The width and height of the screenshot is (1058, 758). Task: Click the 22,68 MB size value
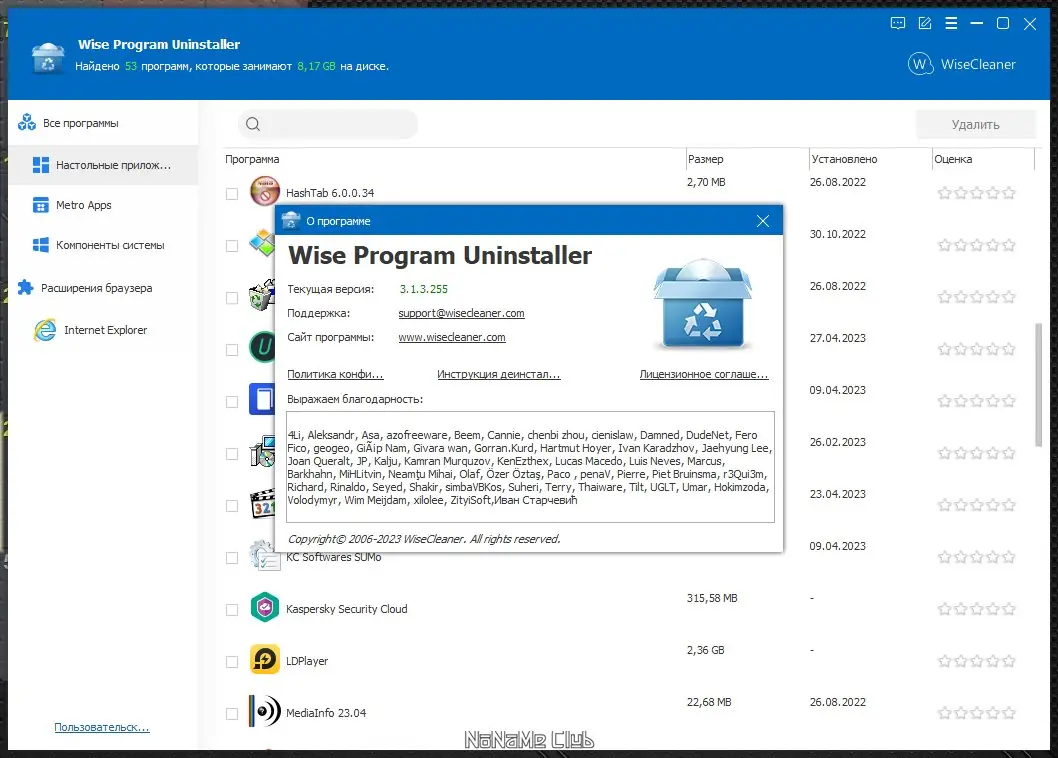coord(709,702)
